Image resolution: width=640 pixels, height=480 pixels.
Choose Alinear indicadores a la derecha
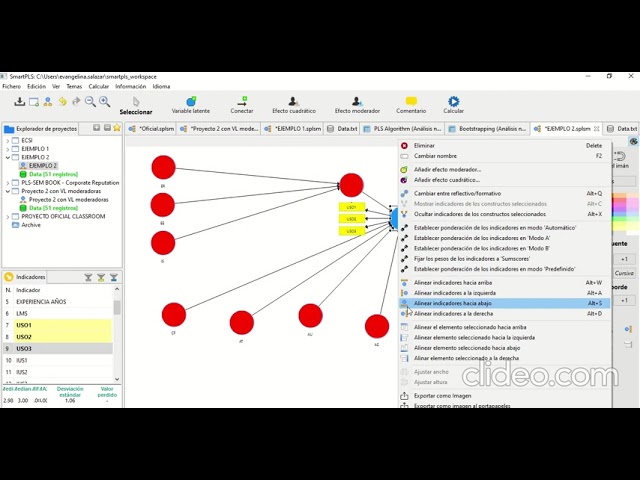click(x=504, y=314)
